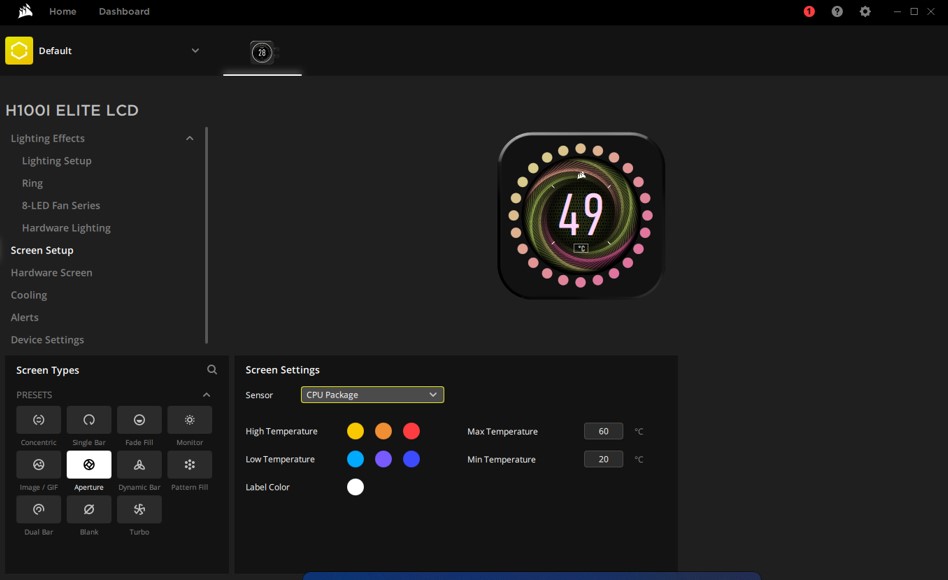Image resolution: width=948 pixels, height=580 pixels.
Task: Open Hardware Screen section
Action: click(51, 273)
